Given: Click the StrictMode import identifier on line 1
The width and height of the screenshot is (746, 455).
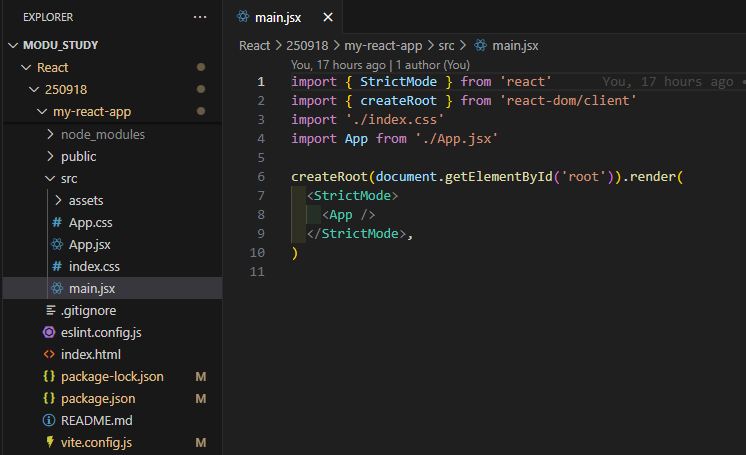Looking at the screenshot, I should click(398, 81).
